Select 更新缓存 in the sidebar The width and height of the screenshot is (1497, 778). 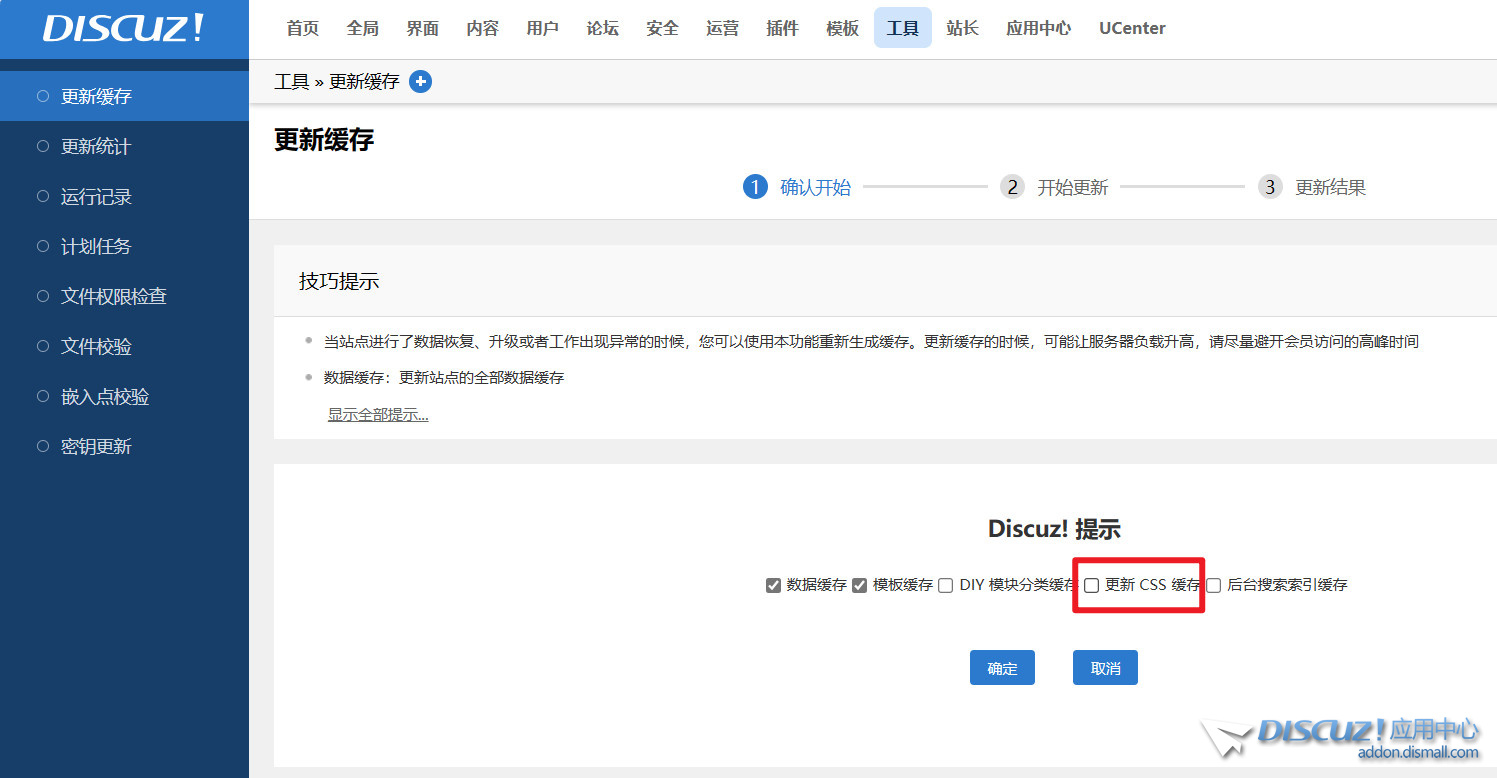coord(124,96)
